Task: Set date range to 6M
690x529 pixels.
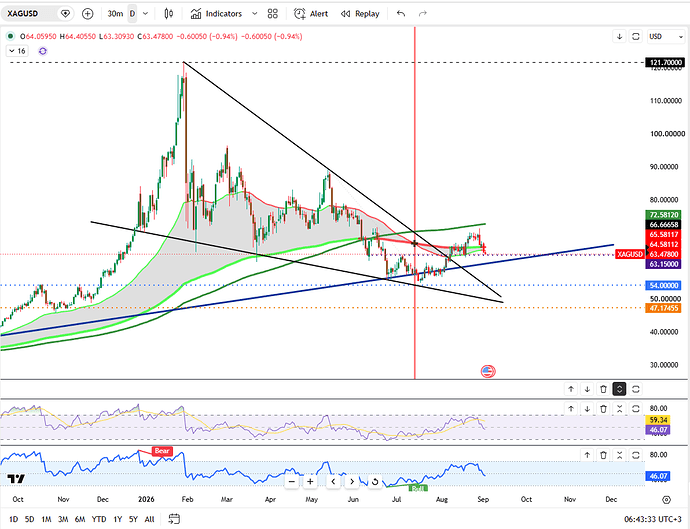Action: point(80,519)
